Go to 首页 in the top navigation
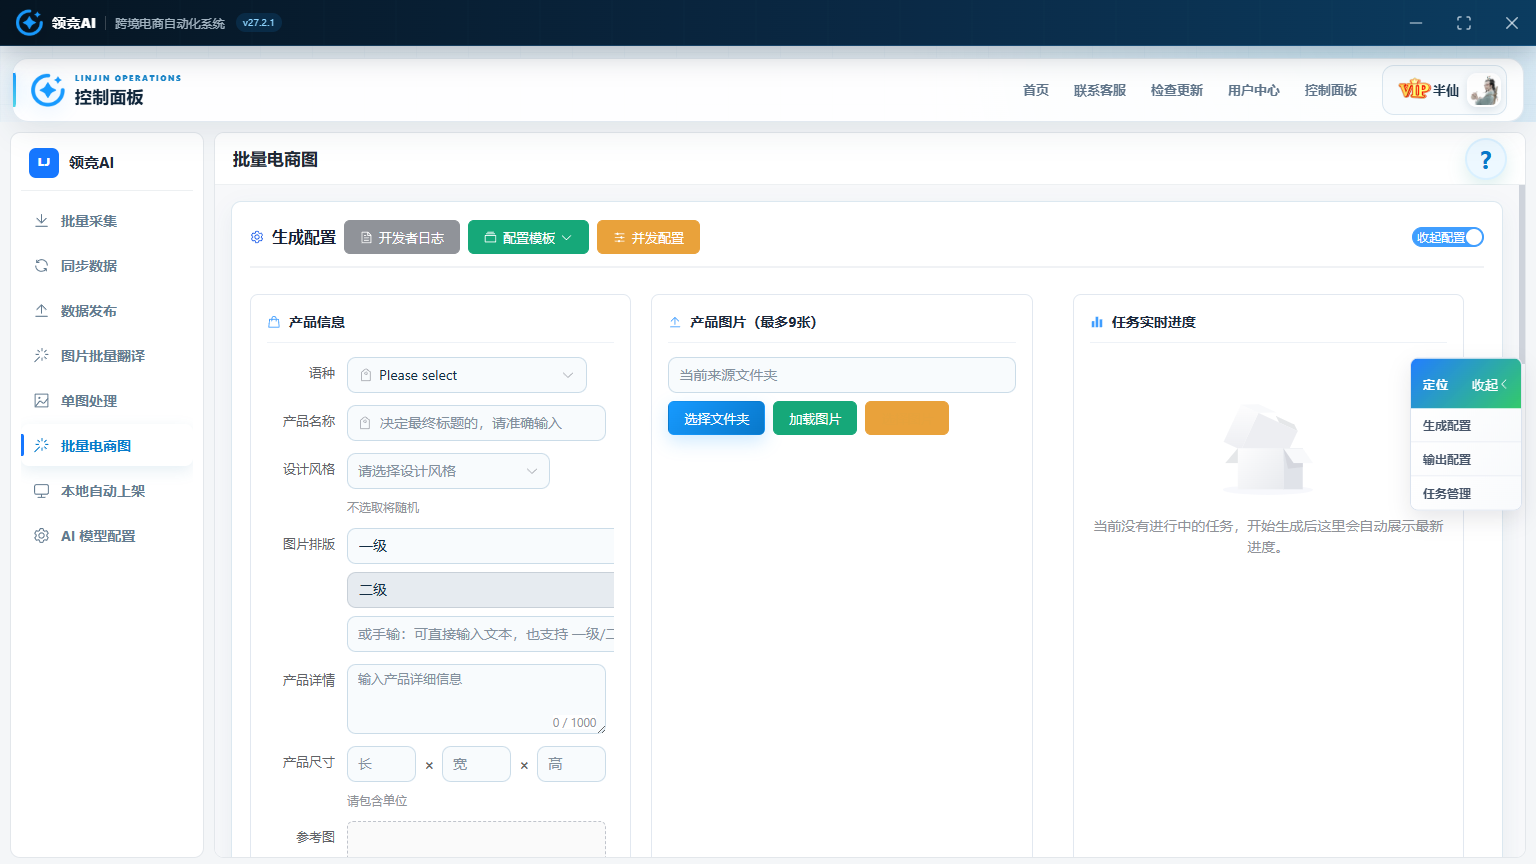This screenshot has width=1536, height=864. (1036, 90)
